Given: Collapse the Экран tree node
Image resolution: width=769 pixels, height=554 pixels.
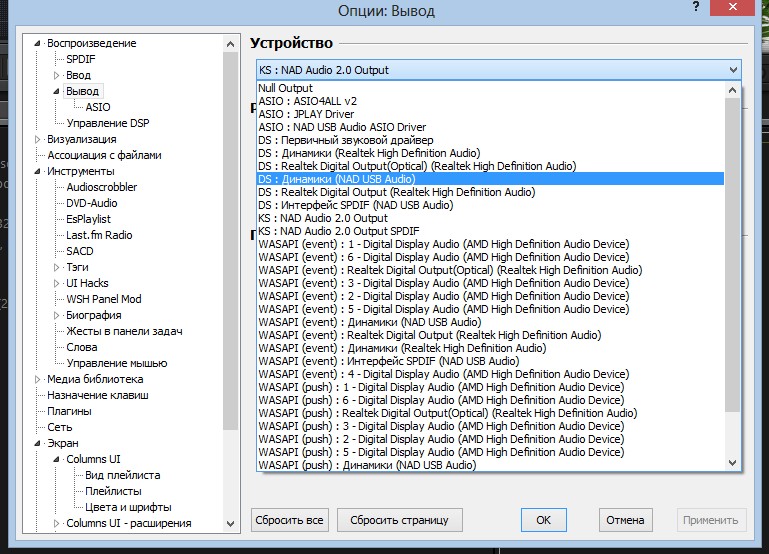Looking at the screenshot, I should click(x=37, y=443).
